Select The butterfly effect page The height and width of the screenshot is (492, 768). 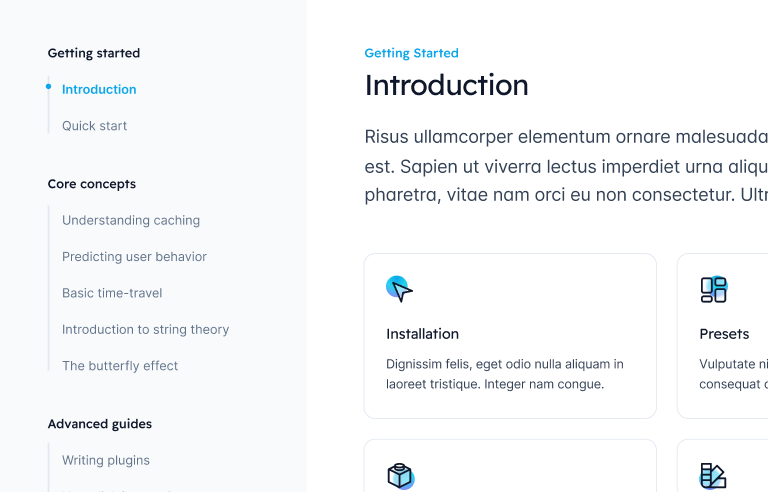click(x=120, y=366)
